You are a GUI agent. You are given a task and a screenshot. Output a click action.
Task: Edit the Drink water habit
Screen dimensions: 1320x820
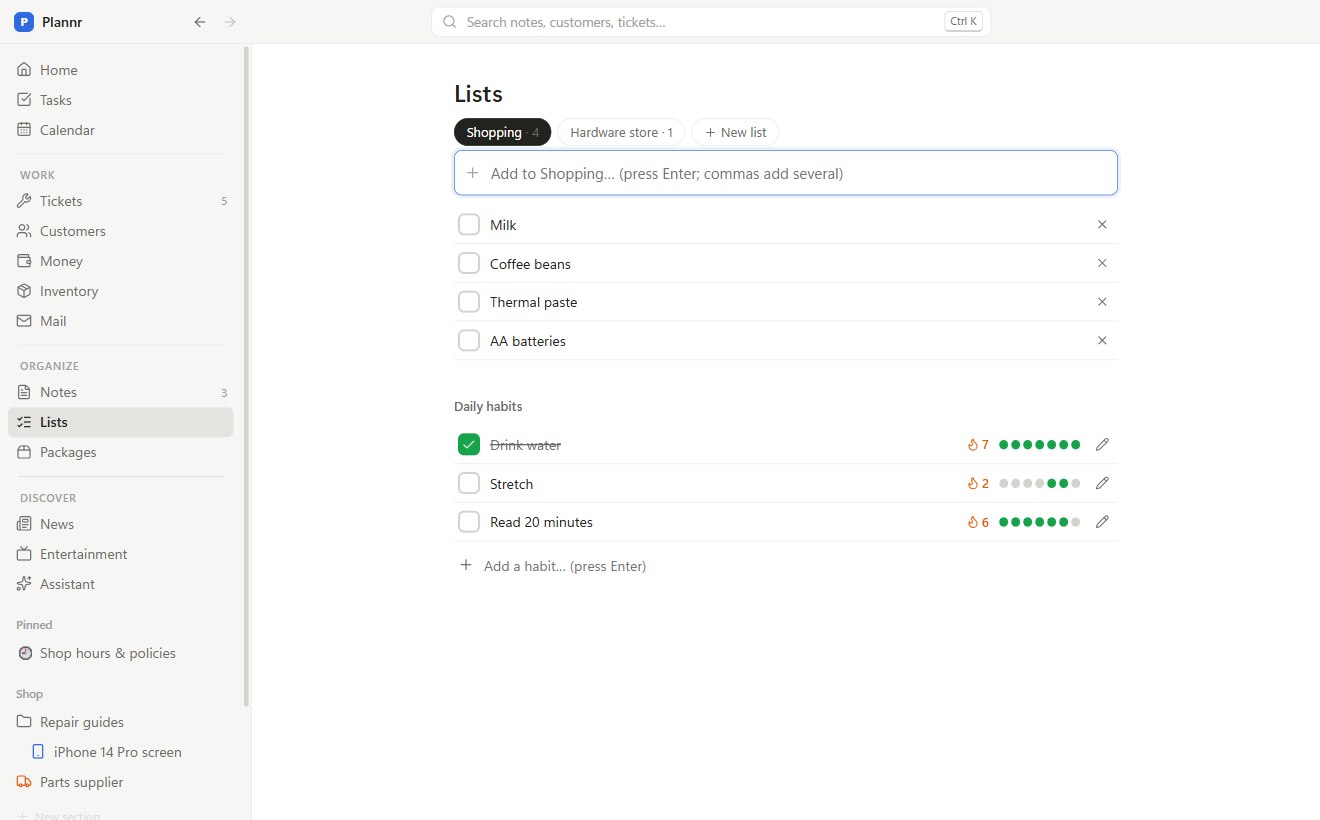coord(1102,445)
